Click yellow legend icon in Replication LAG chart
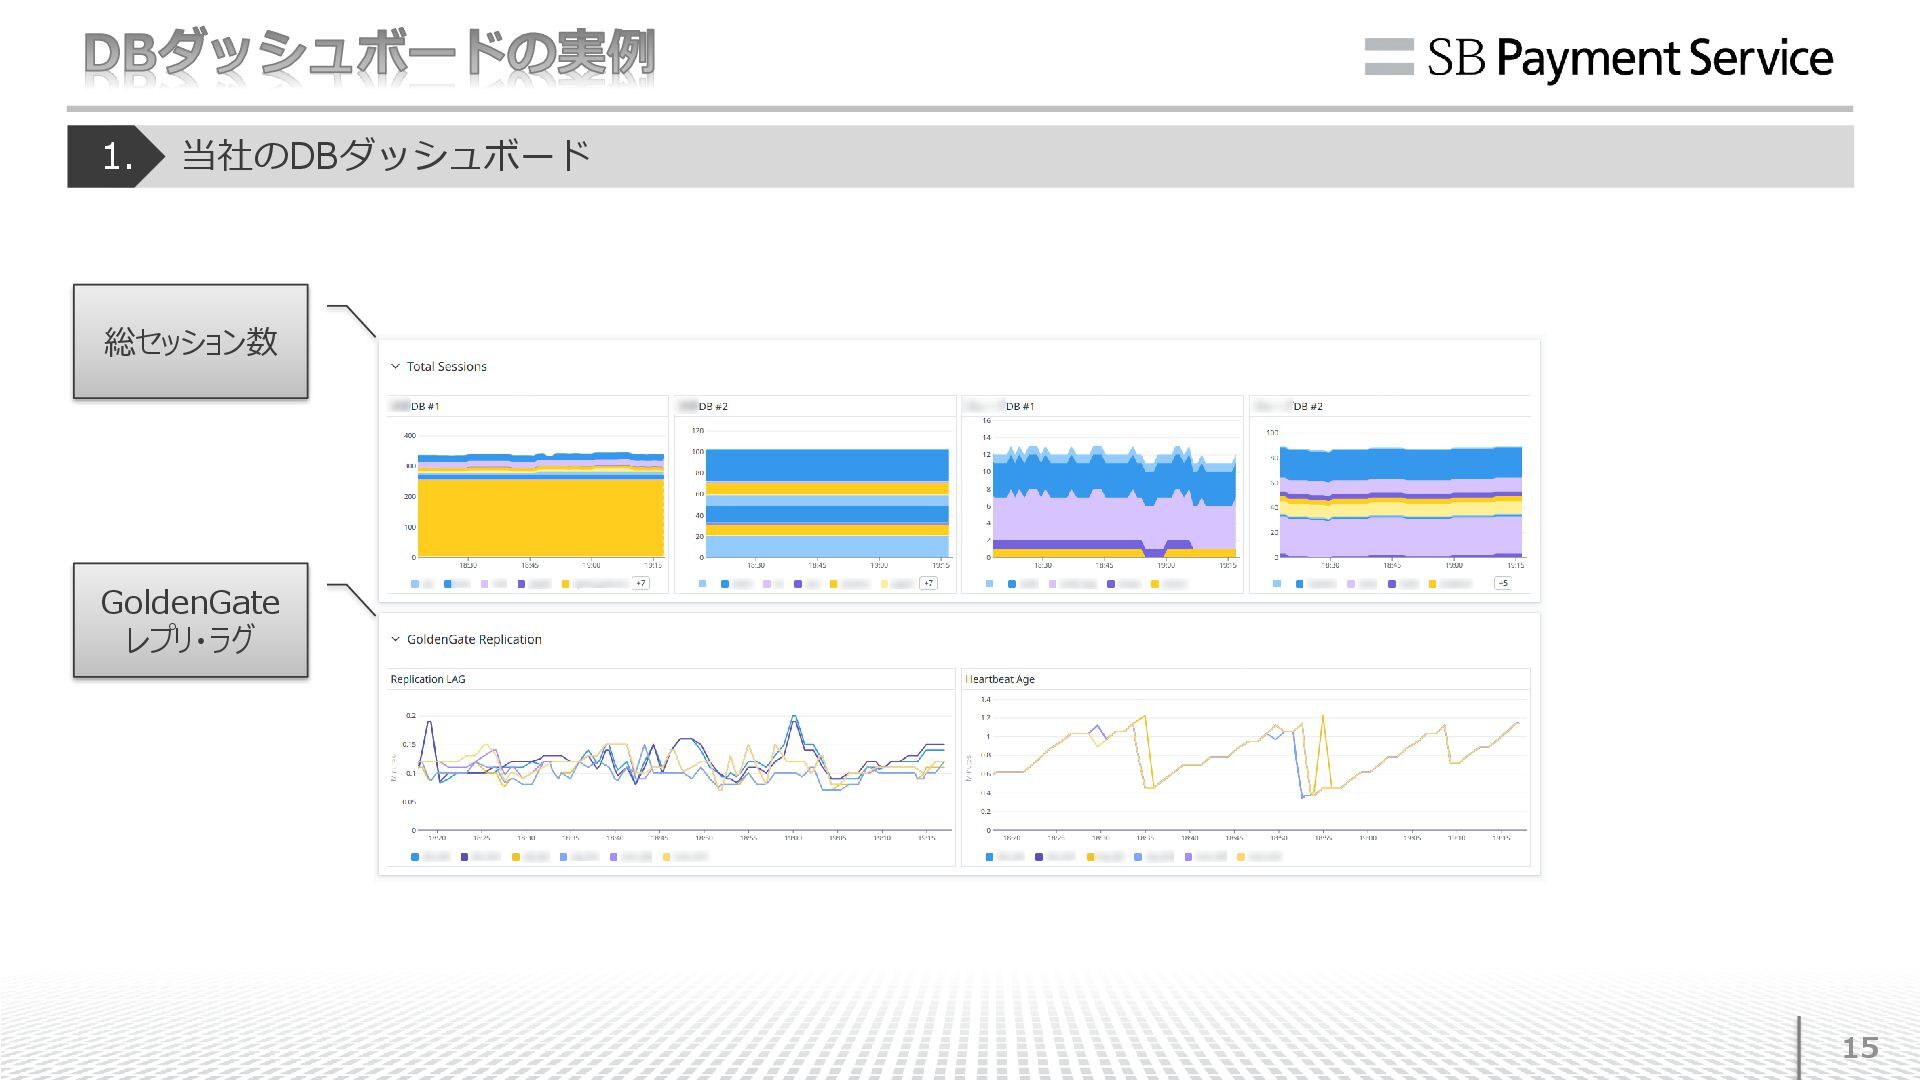Viewport: 1920px width, 1080px height. click(x=516, y=857)
